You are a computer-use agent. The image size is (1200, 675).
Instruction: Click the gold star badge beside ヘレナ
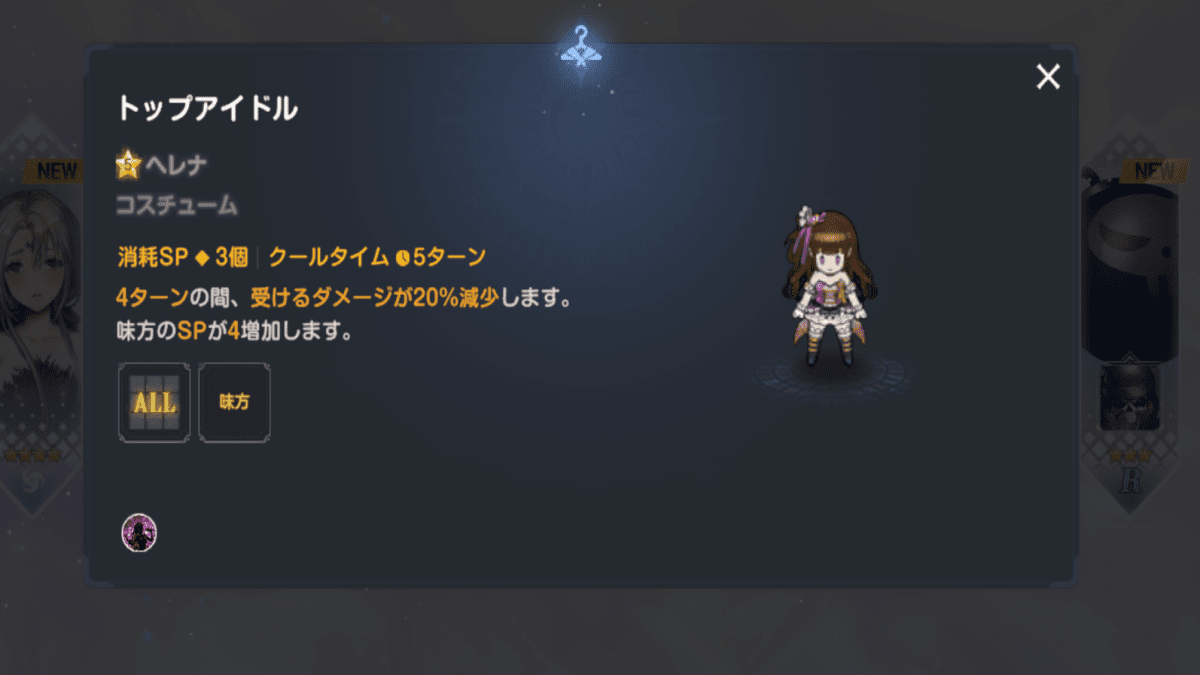point(128,164)
